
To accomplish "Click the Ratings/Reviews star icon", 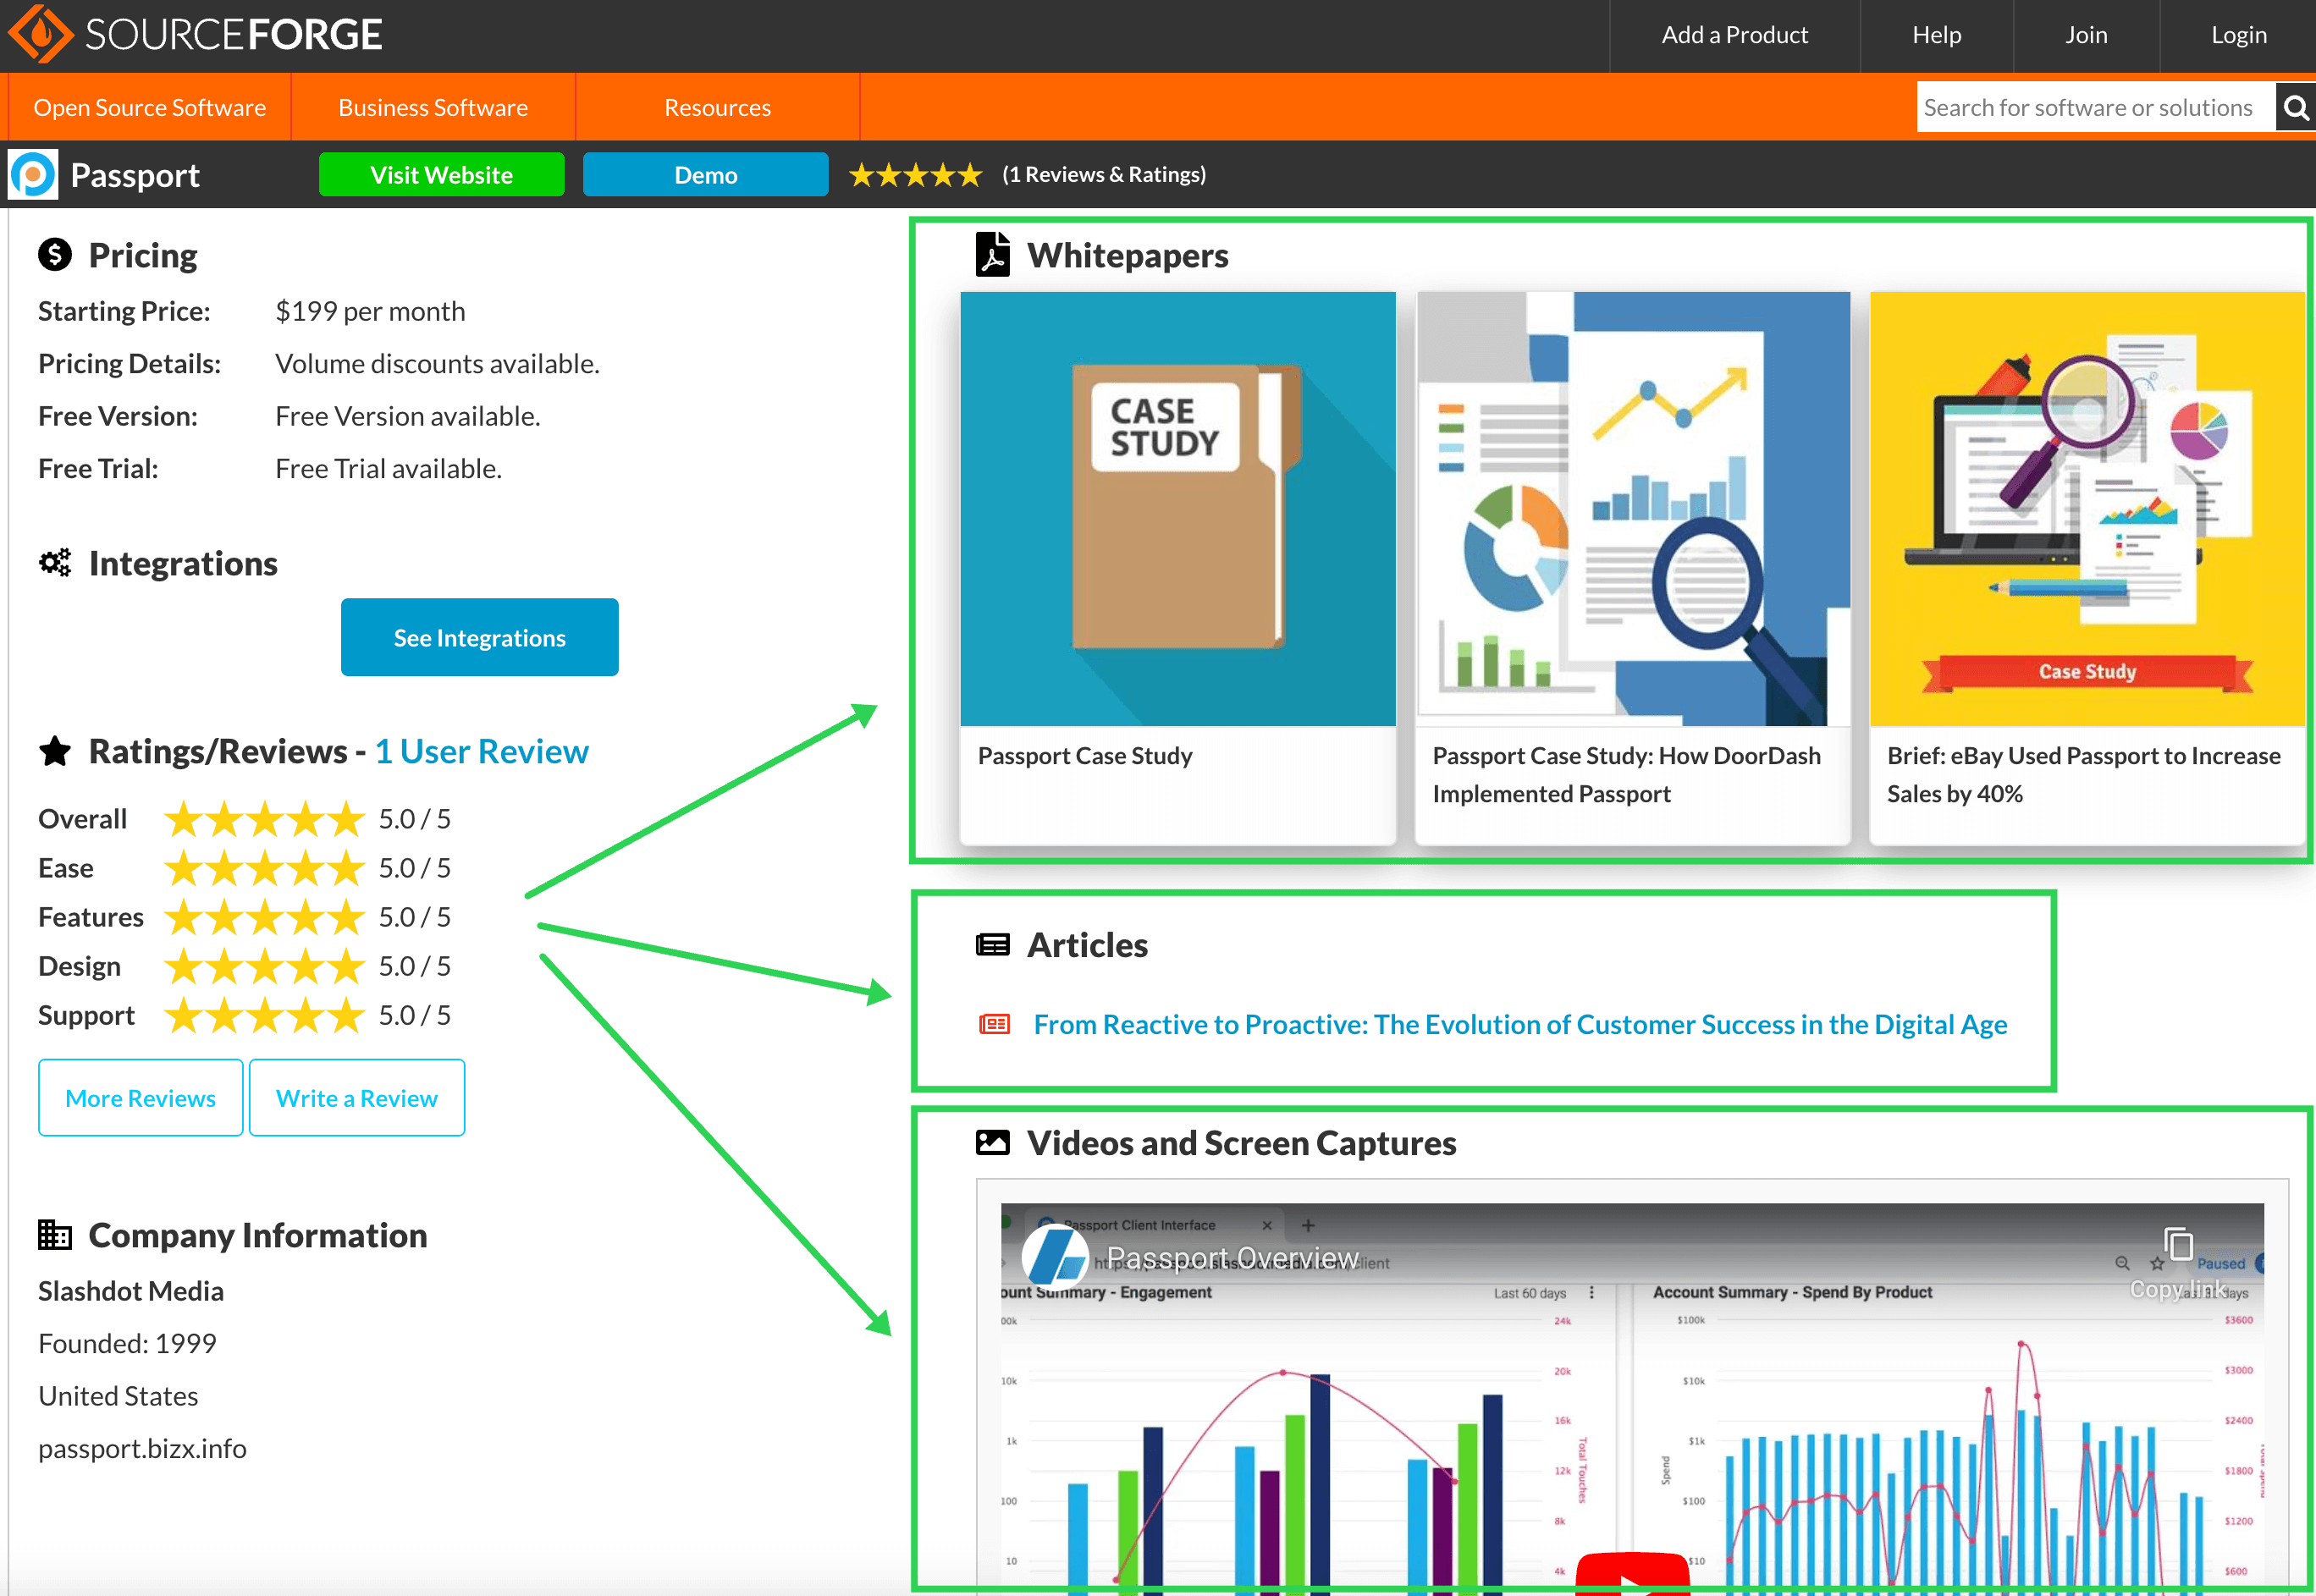I will click(x=55, y=751).
